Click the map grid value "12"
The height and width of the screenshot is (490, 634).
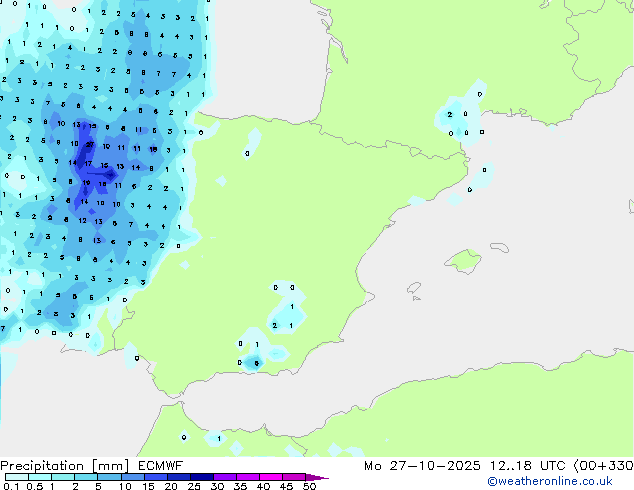click(82, 221)
